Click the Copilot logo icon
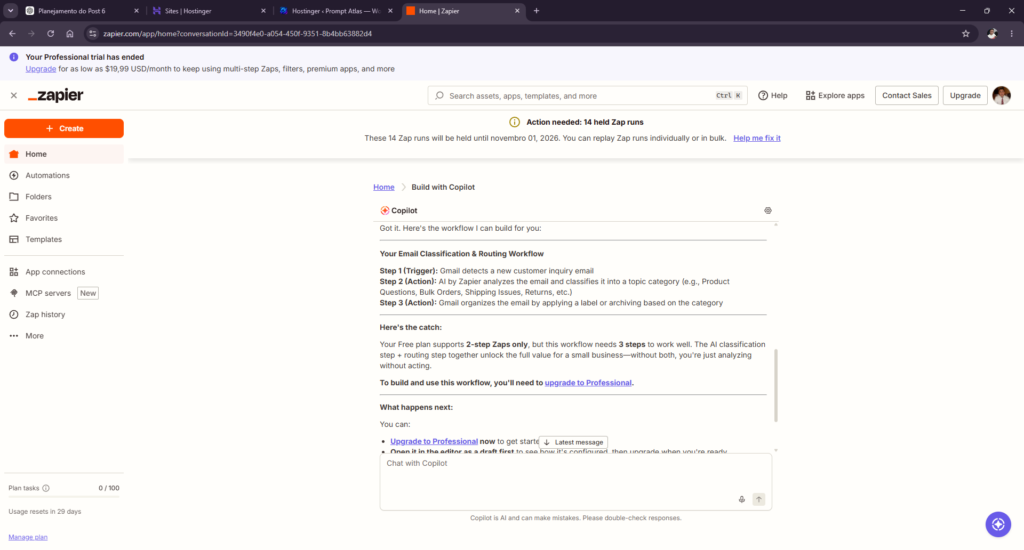 point(385,211)
